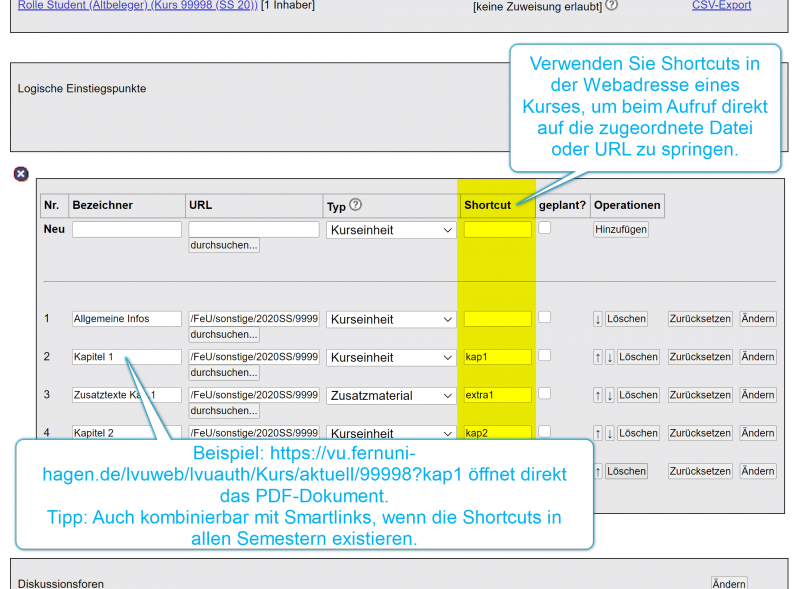Image resolution: width=800 pixels, height=589 pixels.
Task: Move Zusatztexte row down
Action: coord(609,395)
